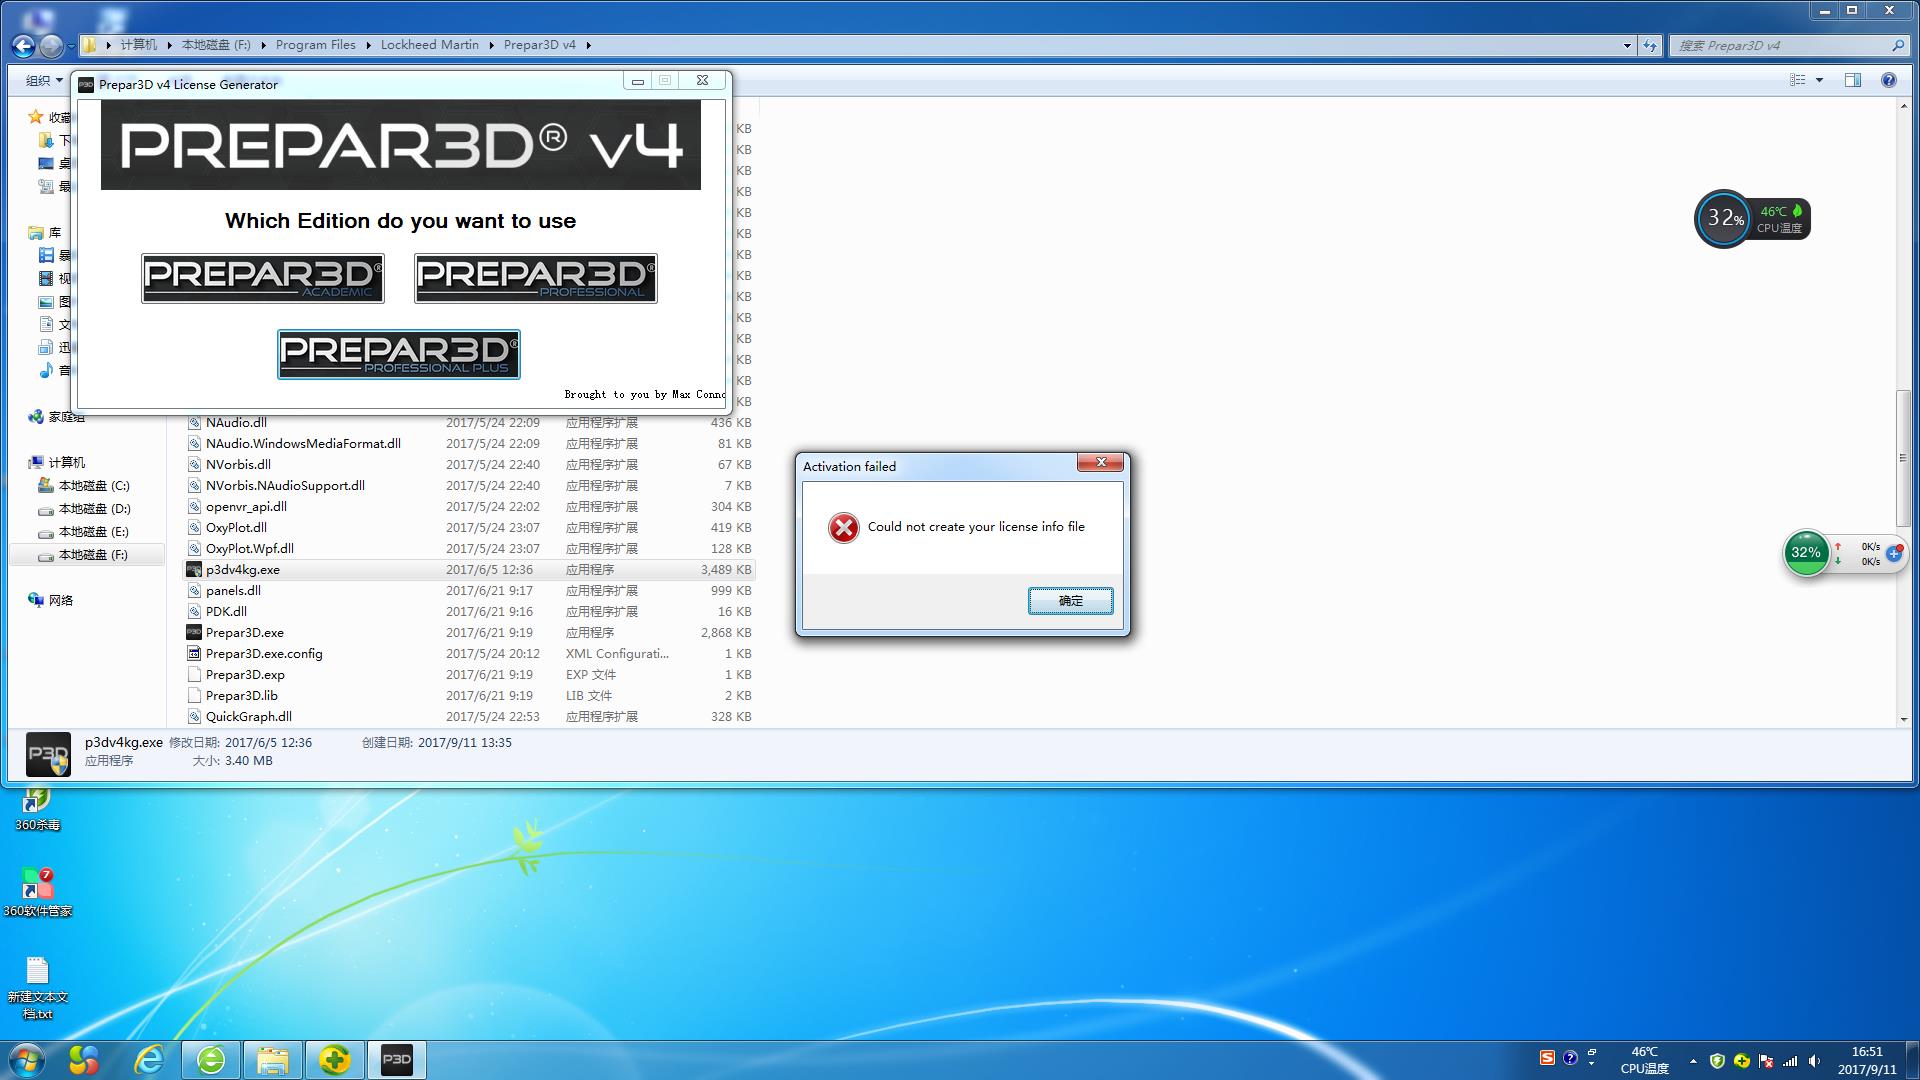This screenshot has height=1080, width=1920.
Task: Choose the Prepar3D Professional edition logo
Action: [x=536, y=278]
